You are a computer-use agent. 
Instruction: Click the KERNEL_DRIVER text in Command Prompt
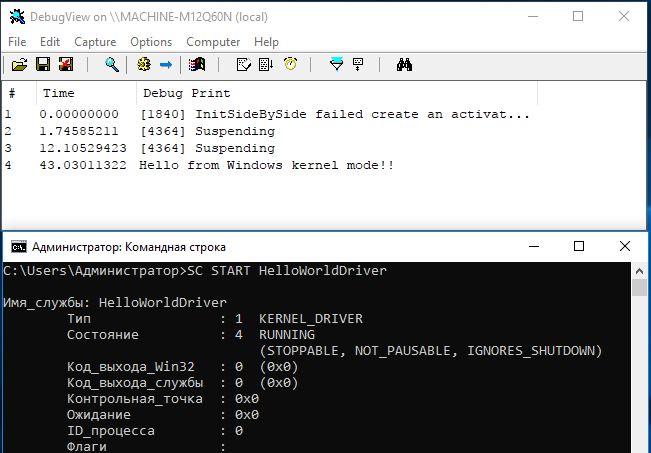tap(311, 319)
